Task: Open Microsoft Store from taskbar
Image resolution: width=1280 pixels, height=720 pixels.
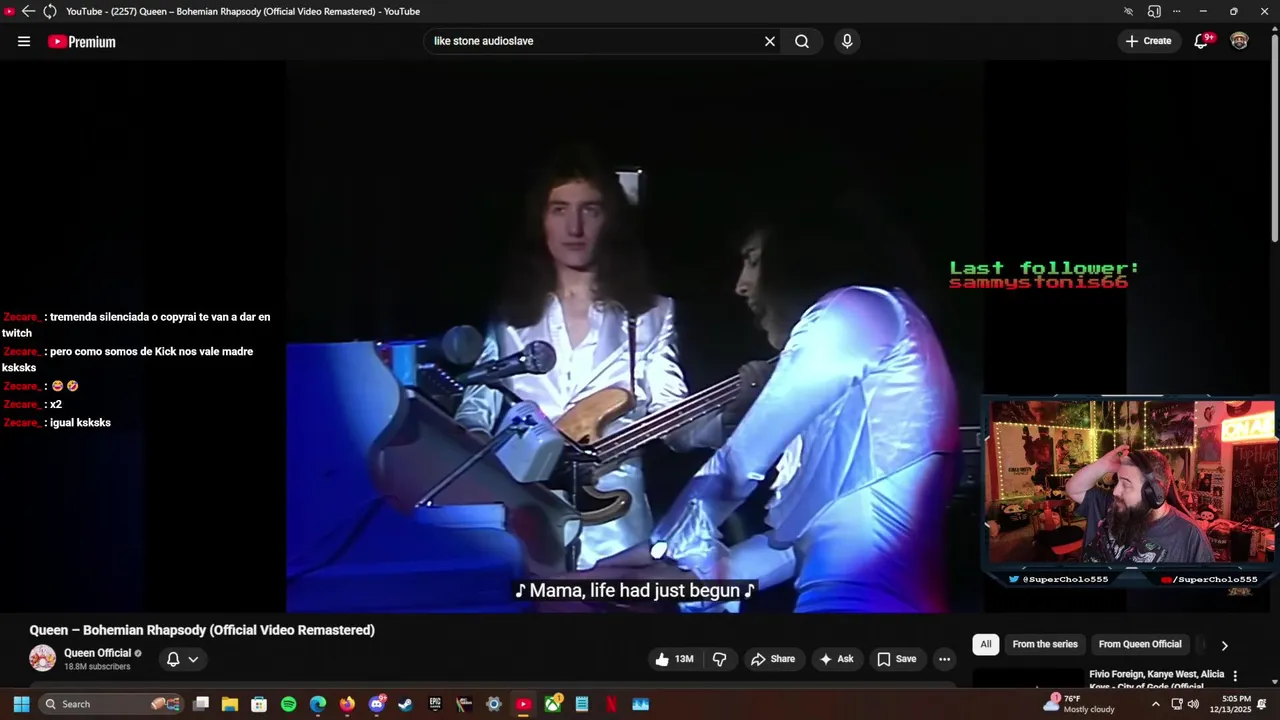Action: click(x=259, y=704)
